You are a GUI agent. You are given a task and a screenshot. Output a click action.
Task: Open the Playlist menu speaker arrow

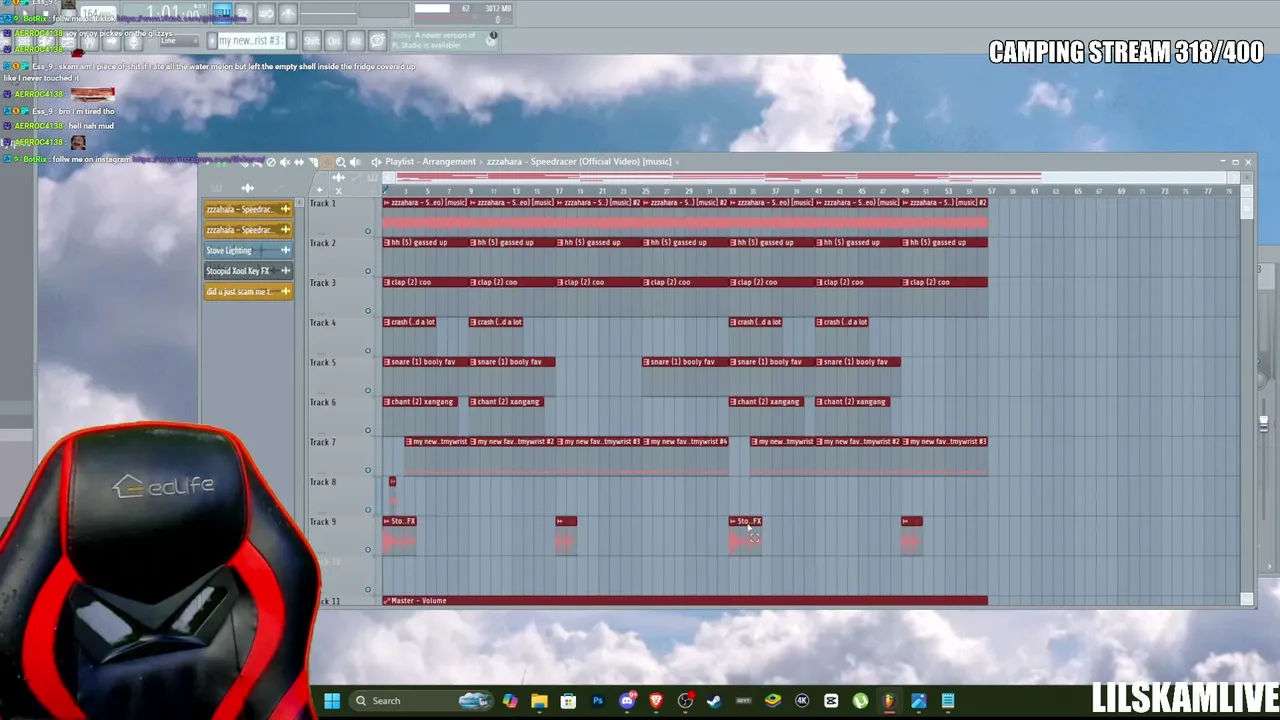376,162
